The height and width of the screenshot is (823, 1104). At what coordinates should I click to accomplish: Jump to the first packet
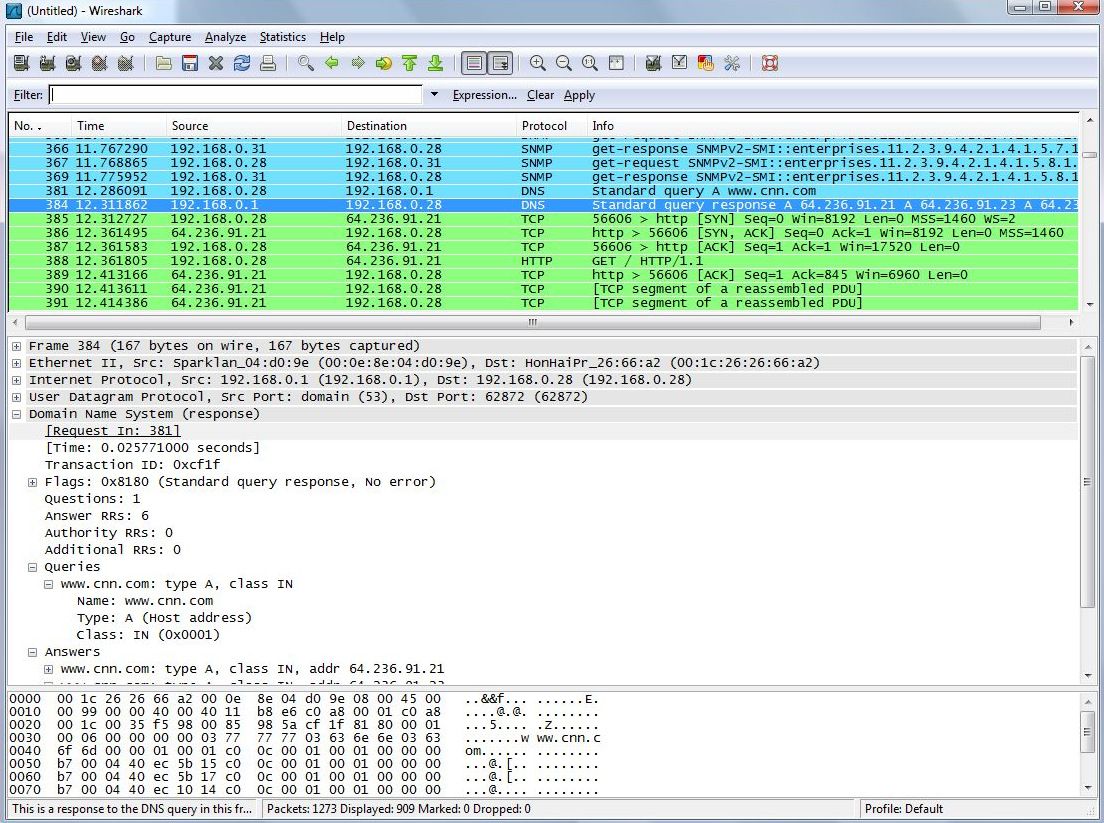(410, 63)
